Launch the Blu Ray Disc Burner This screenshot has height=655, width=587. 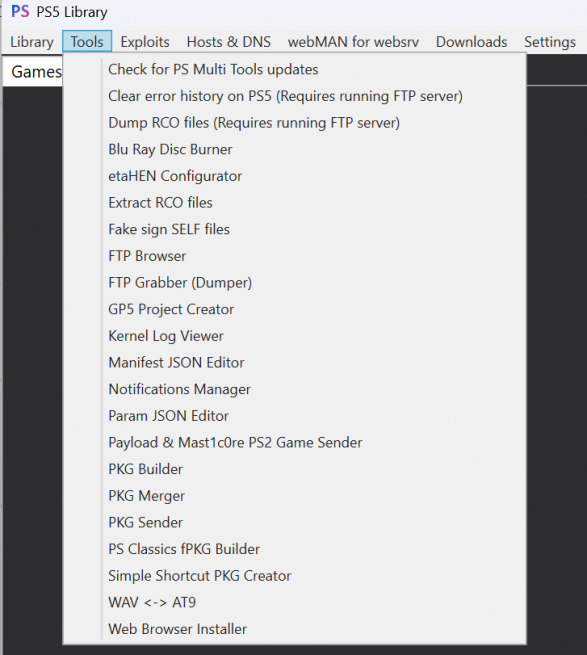[x=294, y=150]
